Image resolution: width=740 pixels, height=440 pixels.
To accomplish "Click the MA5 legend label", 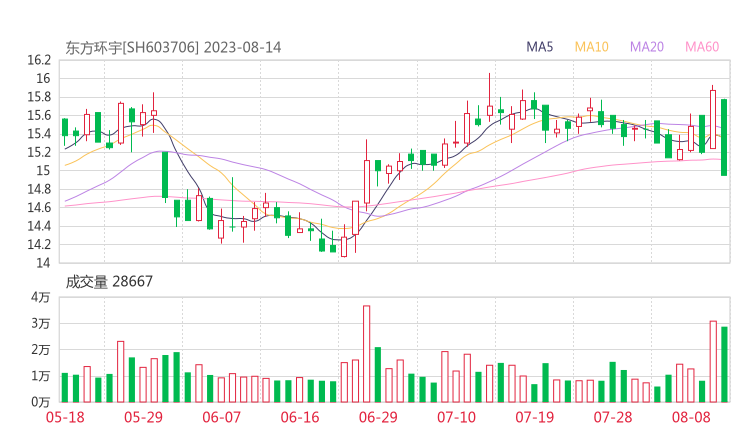I will tap(539, 47).
